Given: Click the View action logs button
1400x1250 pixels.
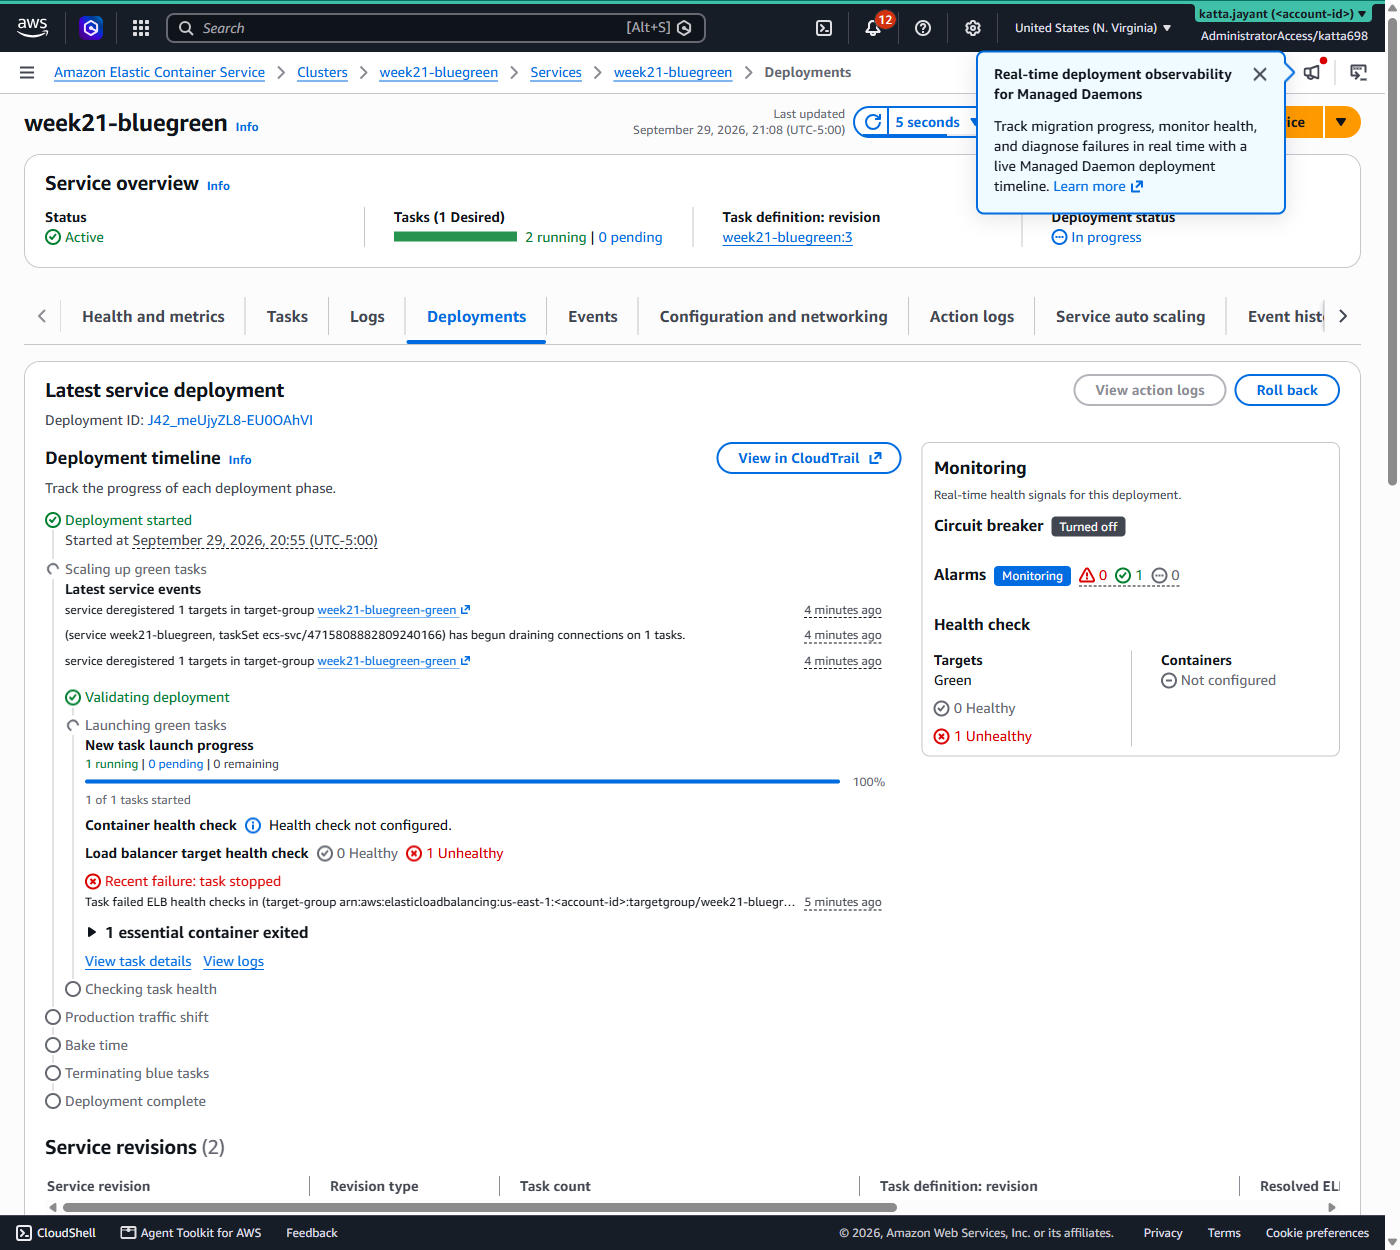Looking at the screenshot, I should pyautogui.click(x=1150, y=390).
